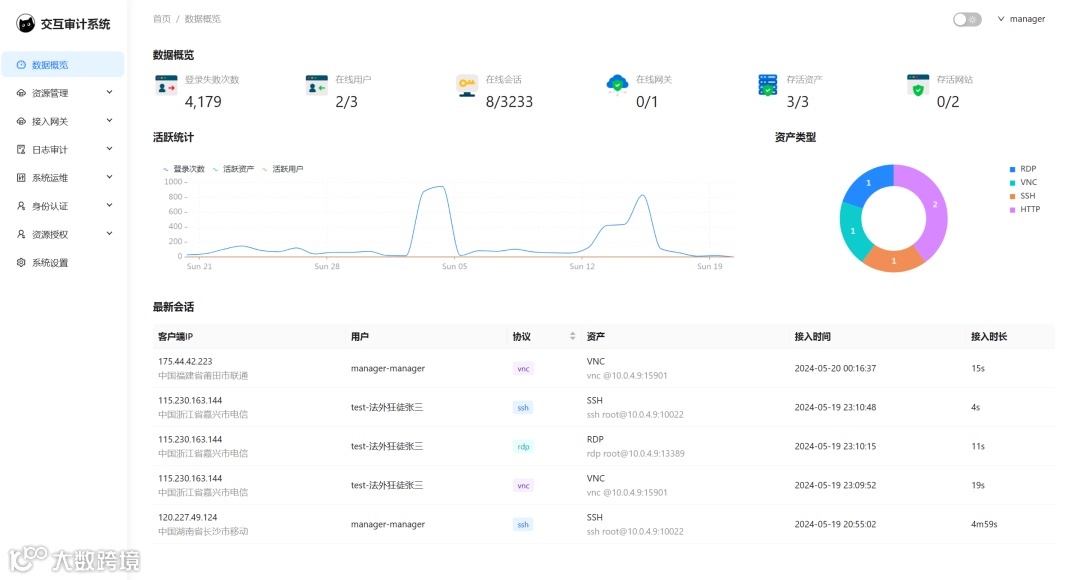Open the manager user dropdown
The width and height of the screenshot is (1080, 580).
click(x=1021, y=19)
